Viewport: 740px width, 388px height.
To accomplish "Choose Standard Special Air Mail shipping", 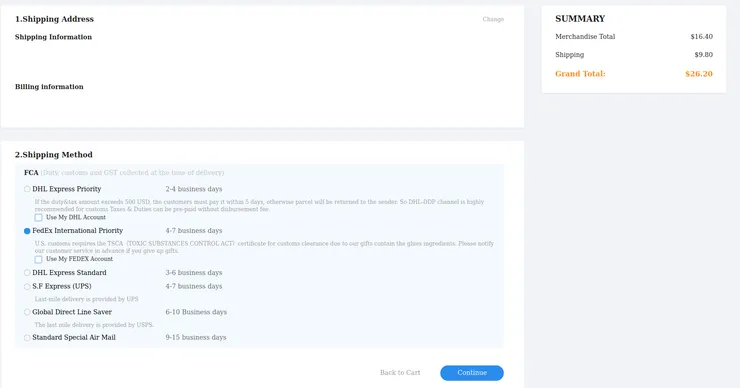I will [x=27, y=337].
